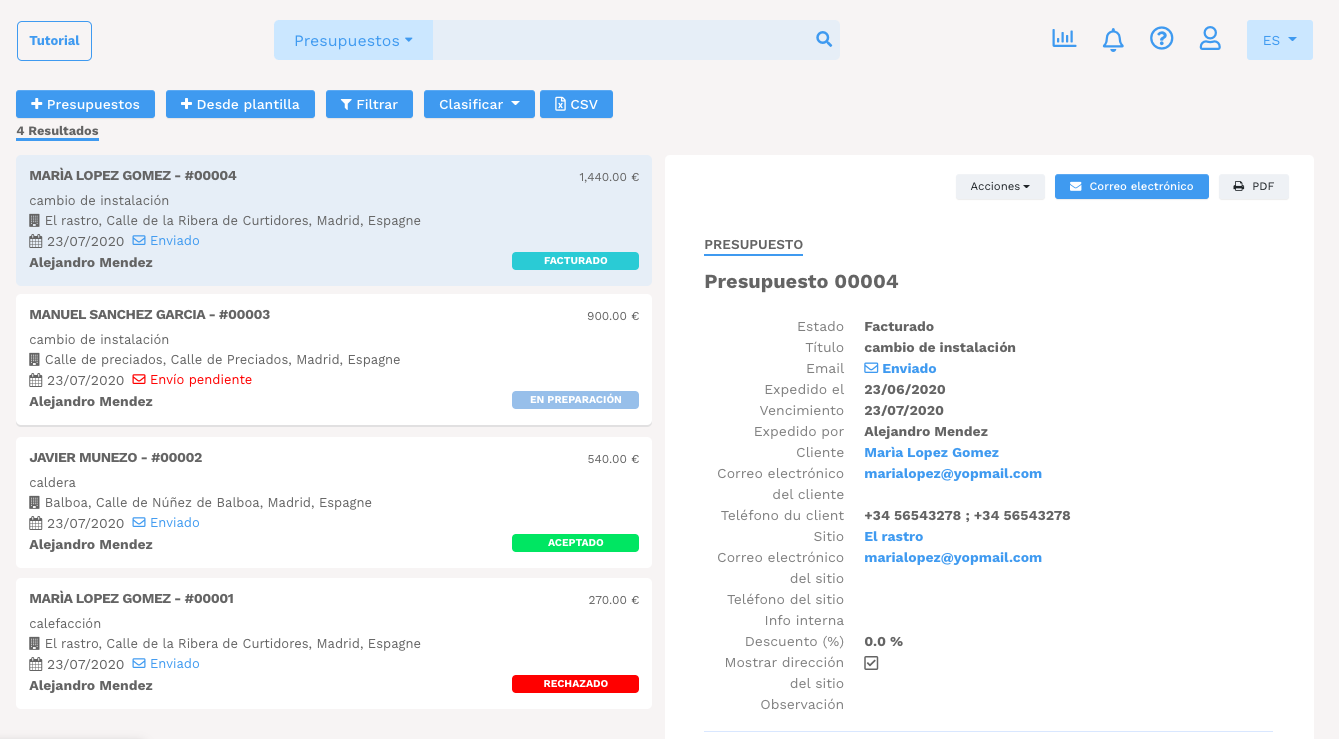Toggle the Mostrar dirección del sitio checkbox
Image resolution: width=1339 pixels, height=739 pixels.
click(871, 662)
